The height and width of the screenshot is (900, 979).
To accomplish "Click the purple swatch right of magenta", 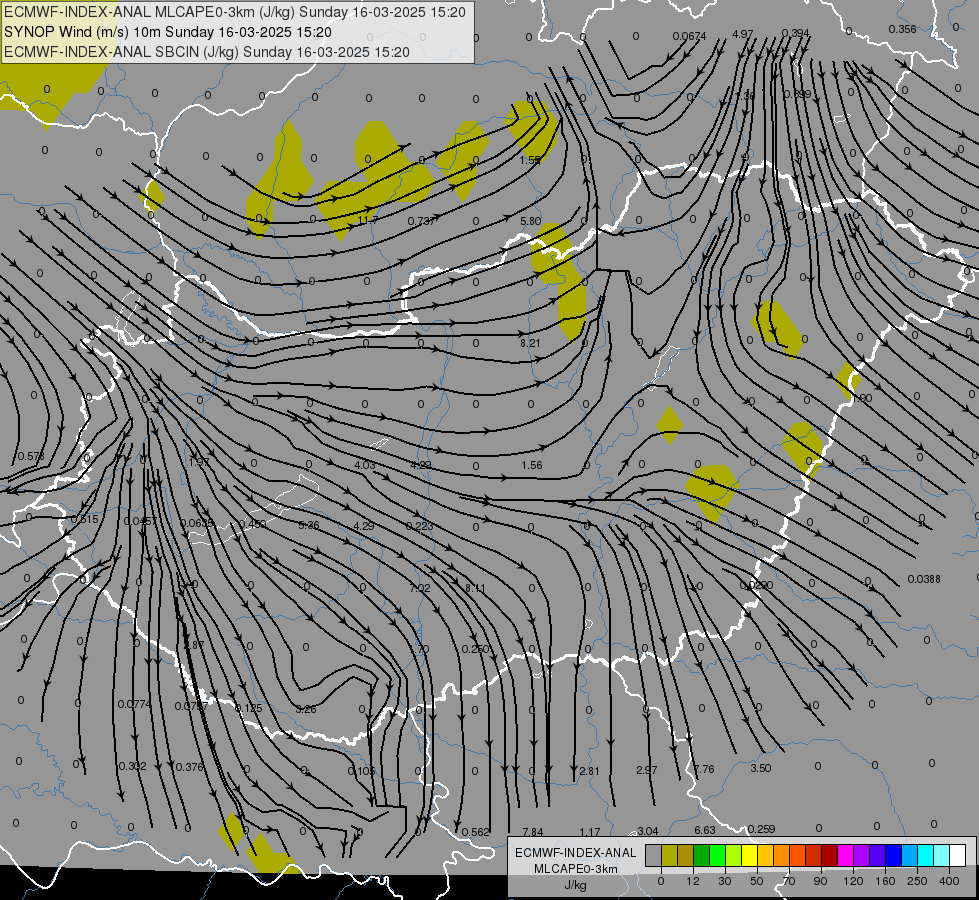I will pyautogui.click(x=862, y=855).
